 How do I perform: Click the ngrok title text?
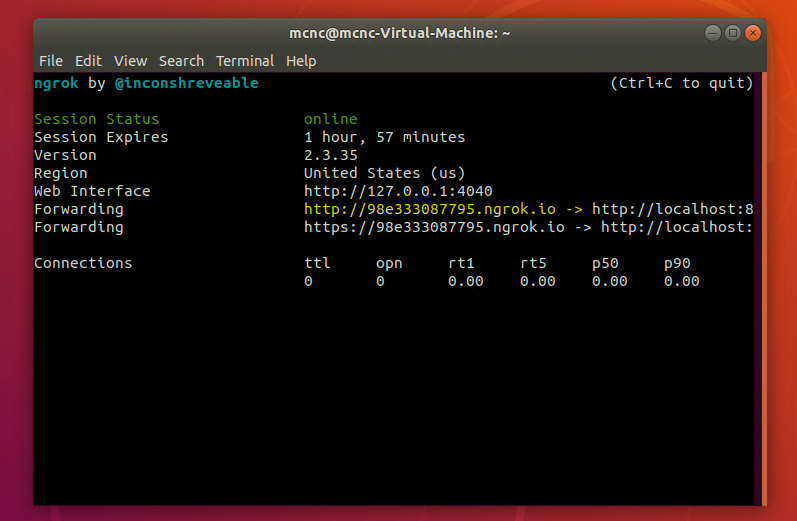[x=56, y=83]
